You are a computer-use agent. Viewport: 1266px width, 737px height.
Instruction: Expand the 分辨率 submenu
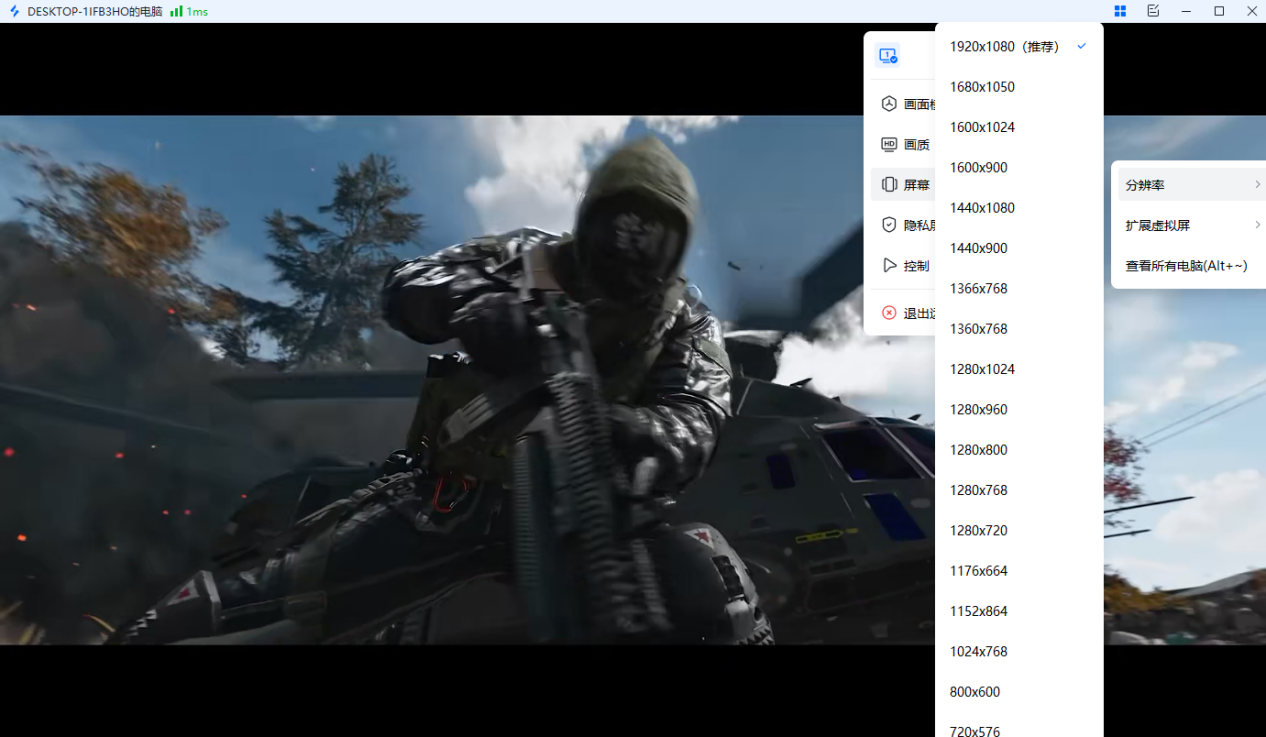point(1191,185)
